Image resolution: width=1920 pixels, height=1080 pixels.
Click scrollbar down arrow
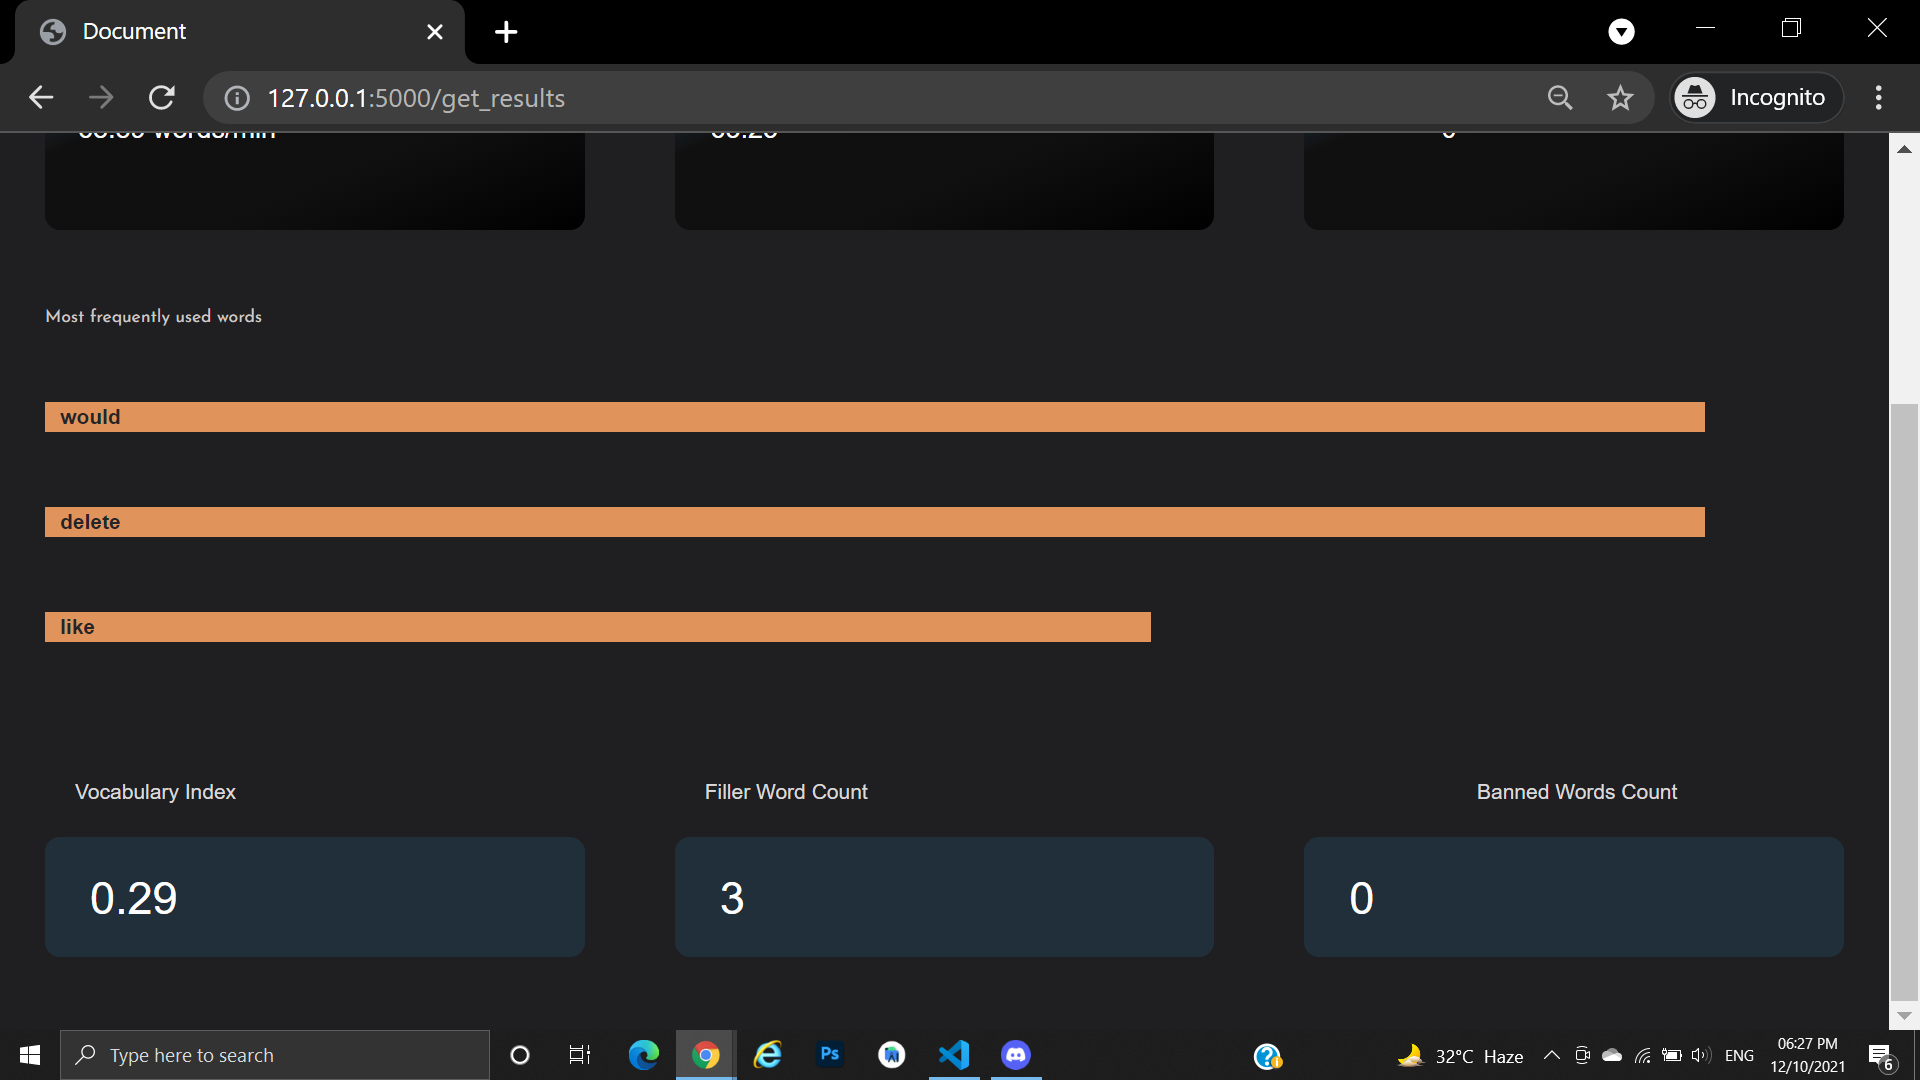(1904, 1015)
